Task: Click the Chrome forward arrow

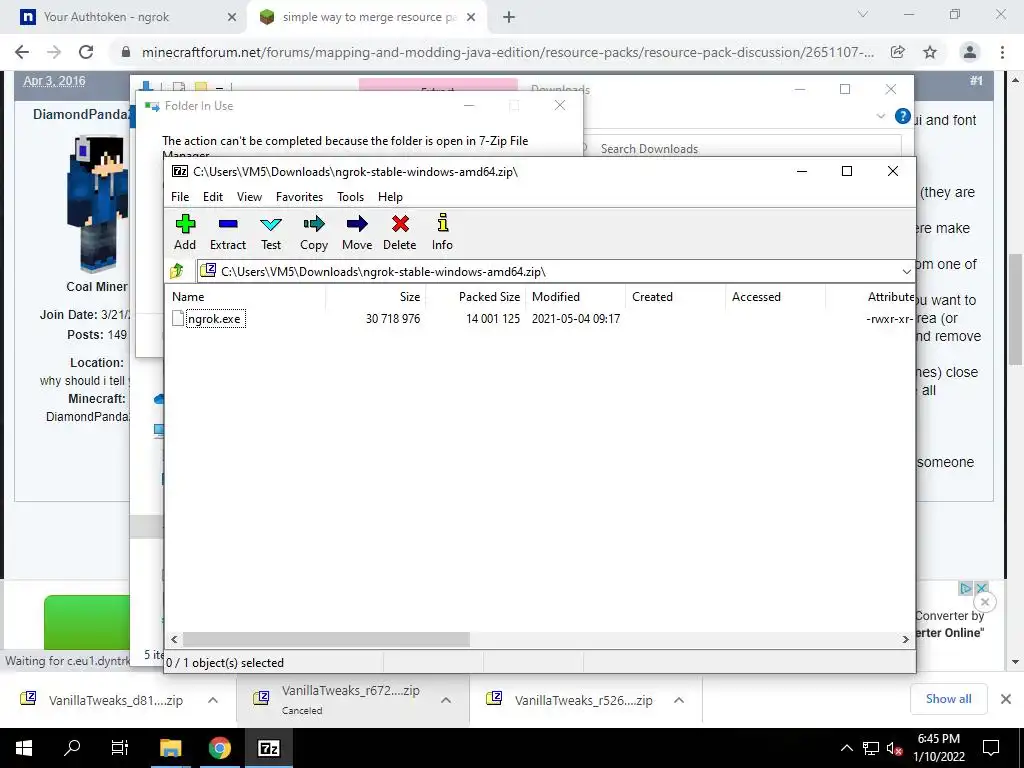Action: coord(54,52)
